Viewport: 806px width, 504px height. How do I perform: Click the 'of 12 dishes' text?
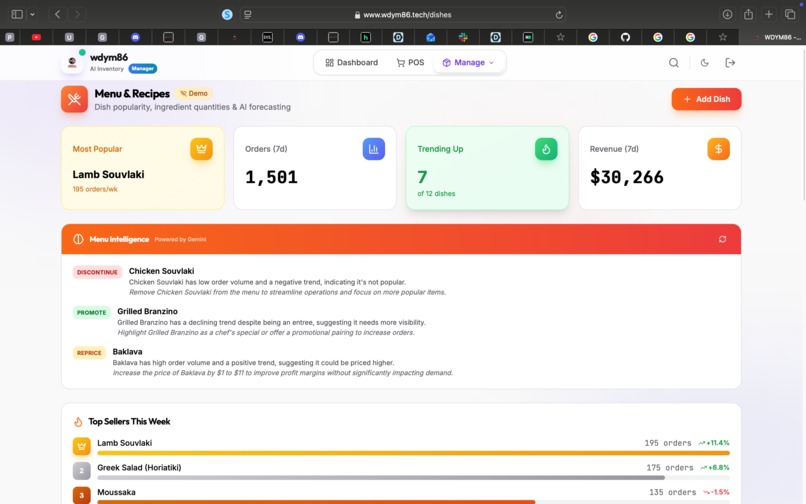436,194
